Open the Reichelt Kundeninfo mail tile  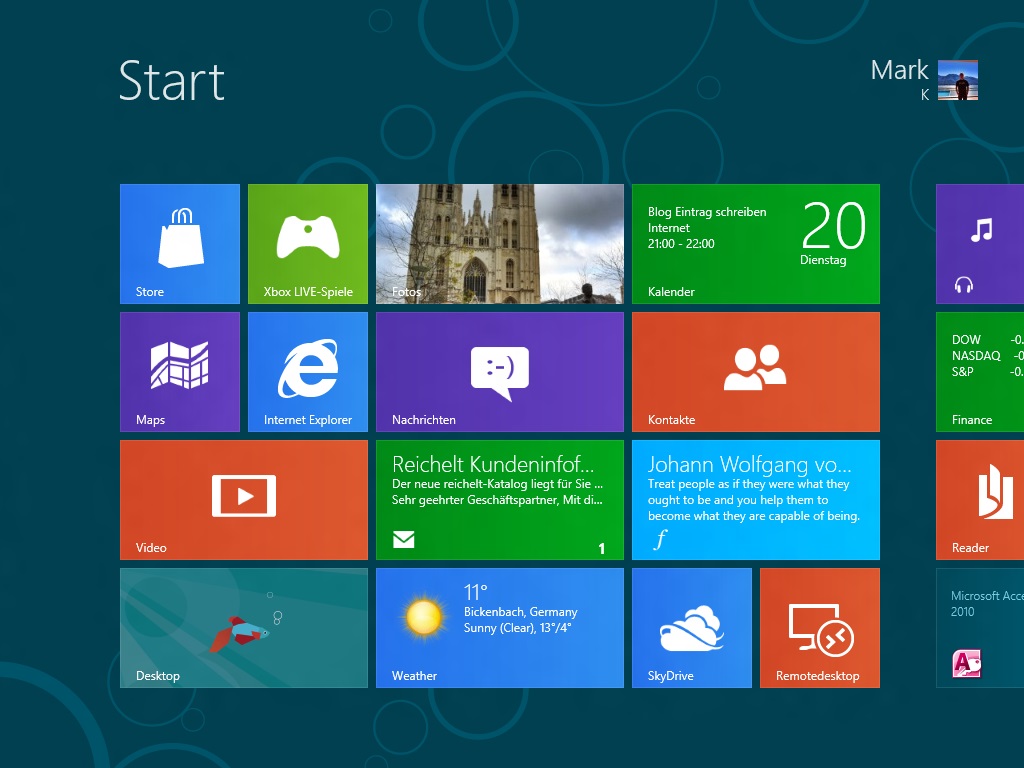[500, 500]
